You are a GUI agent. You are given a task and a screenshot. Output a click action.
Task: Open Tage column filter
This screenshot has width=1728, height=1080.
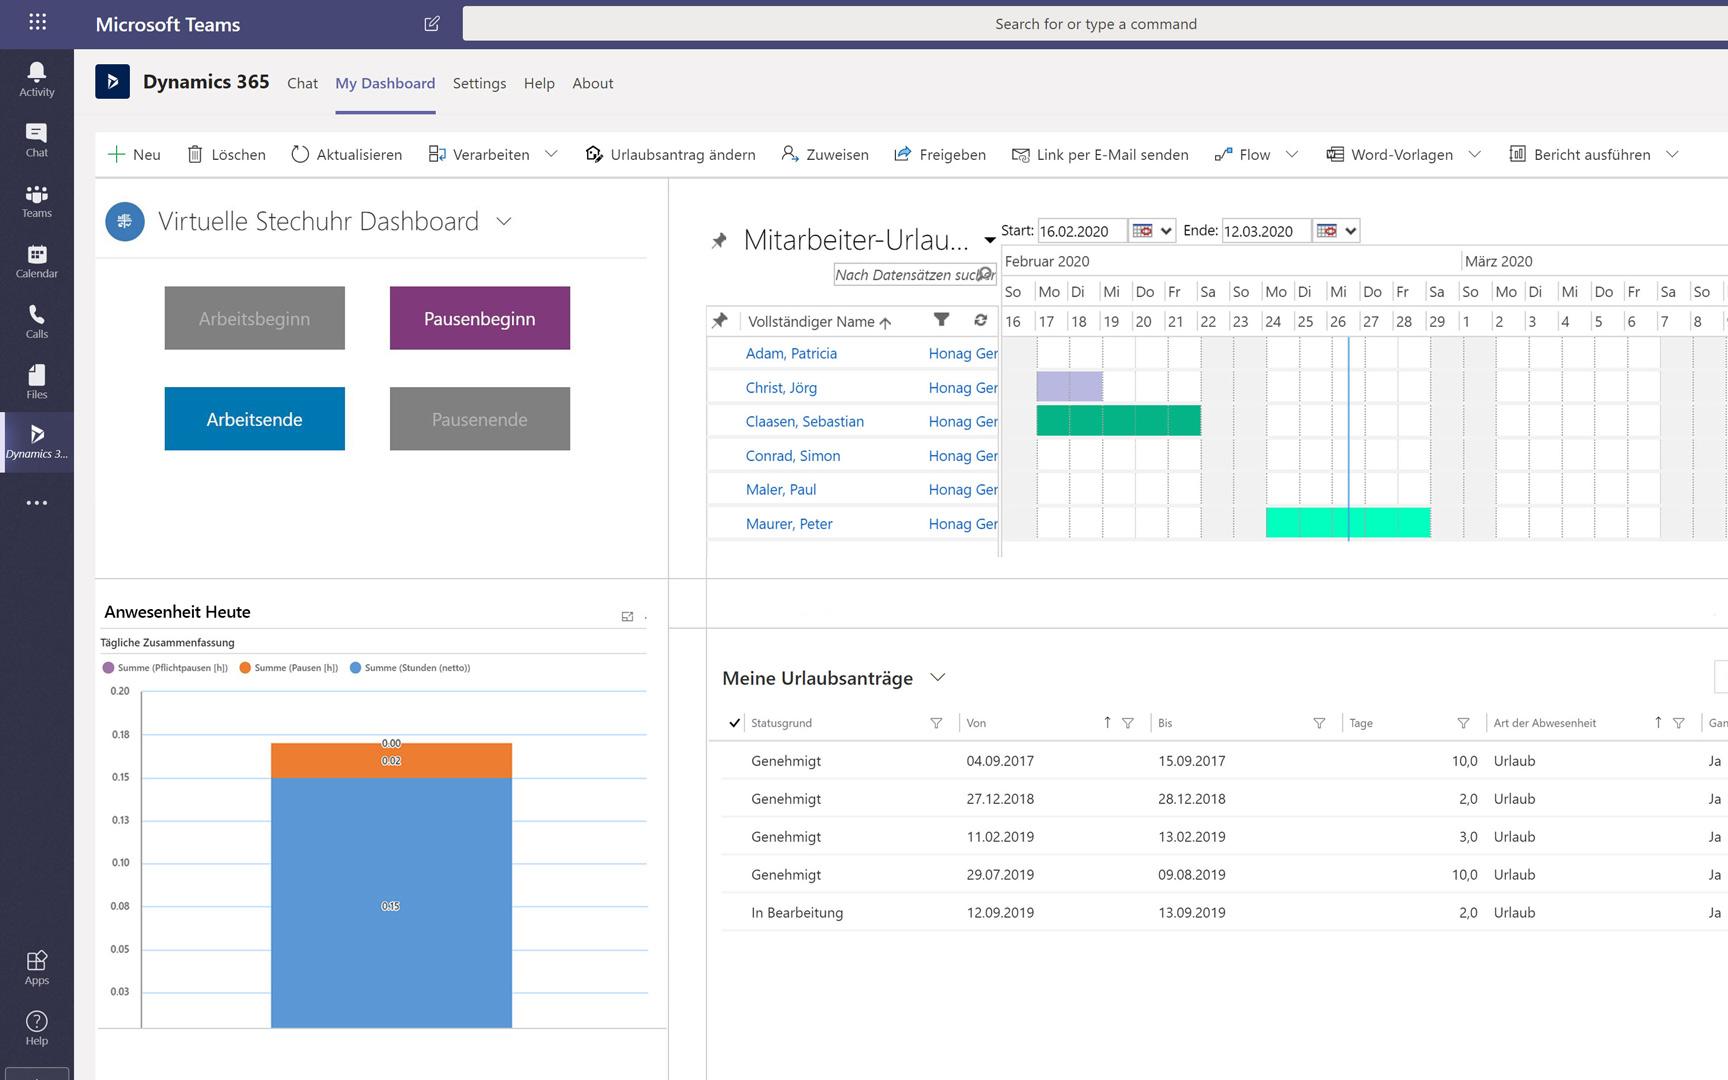click(1463, 723)
